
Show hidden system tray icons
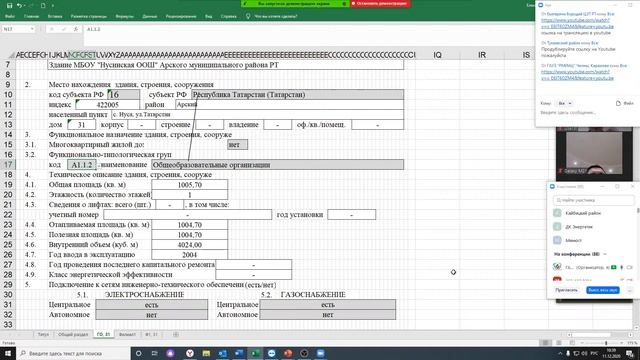(x=560, y=353)
